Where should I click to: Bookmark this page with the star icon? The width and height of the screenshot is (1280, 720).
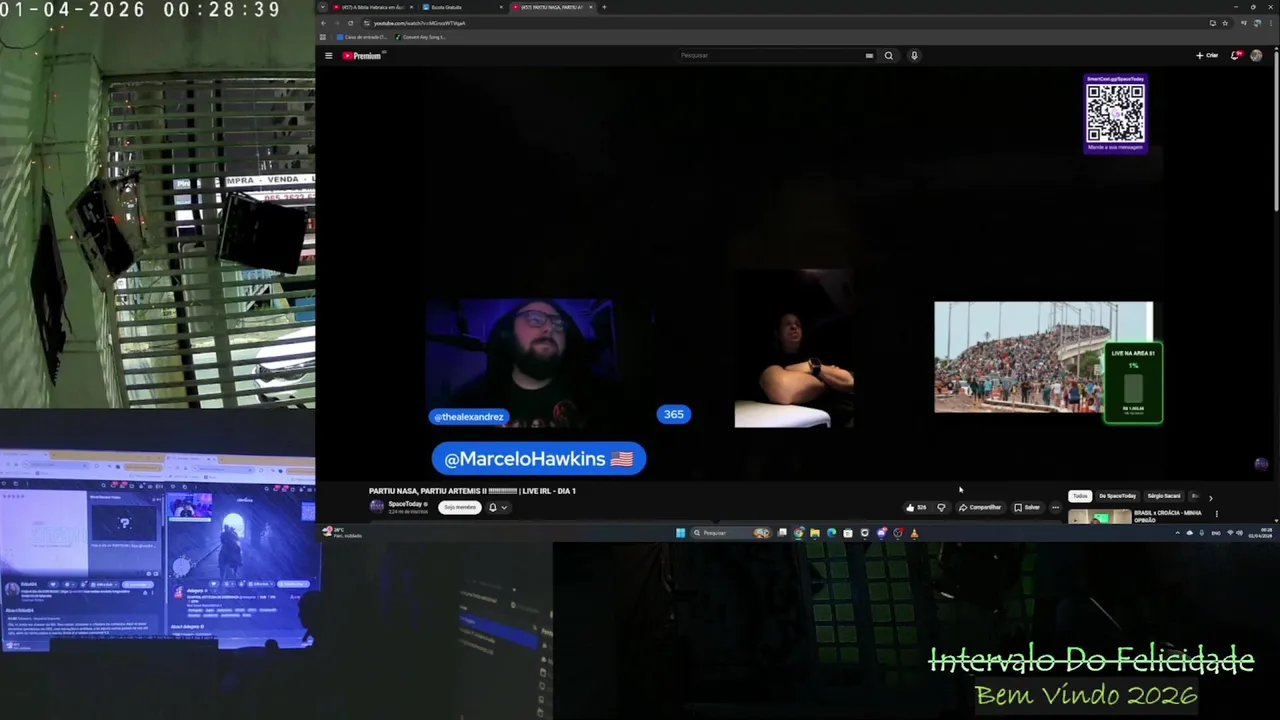[x=1225, y=23]
